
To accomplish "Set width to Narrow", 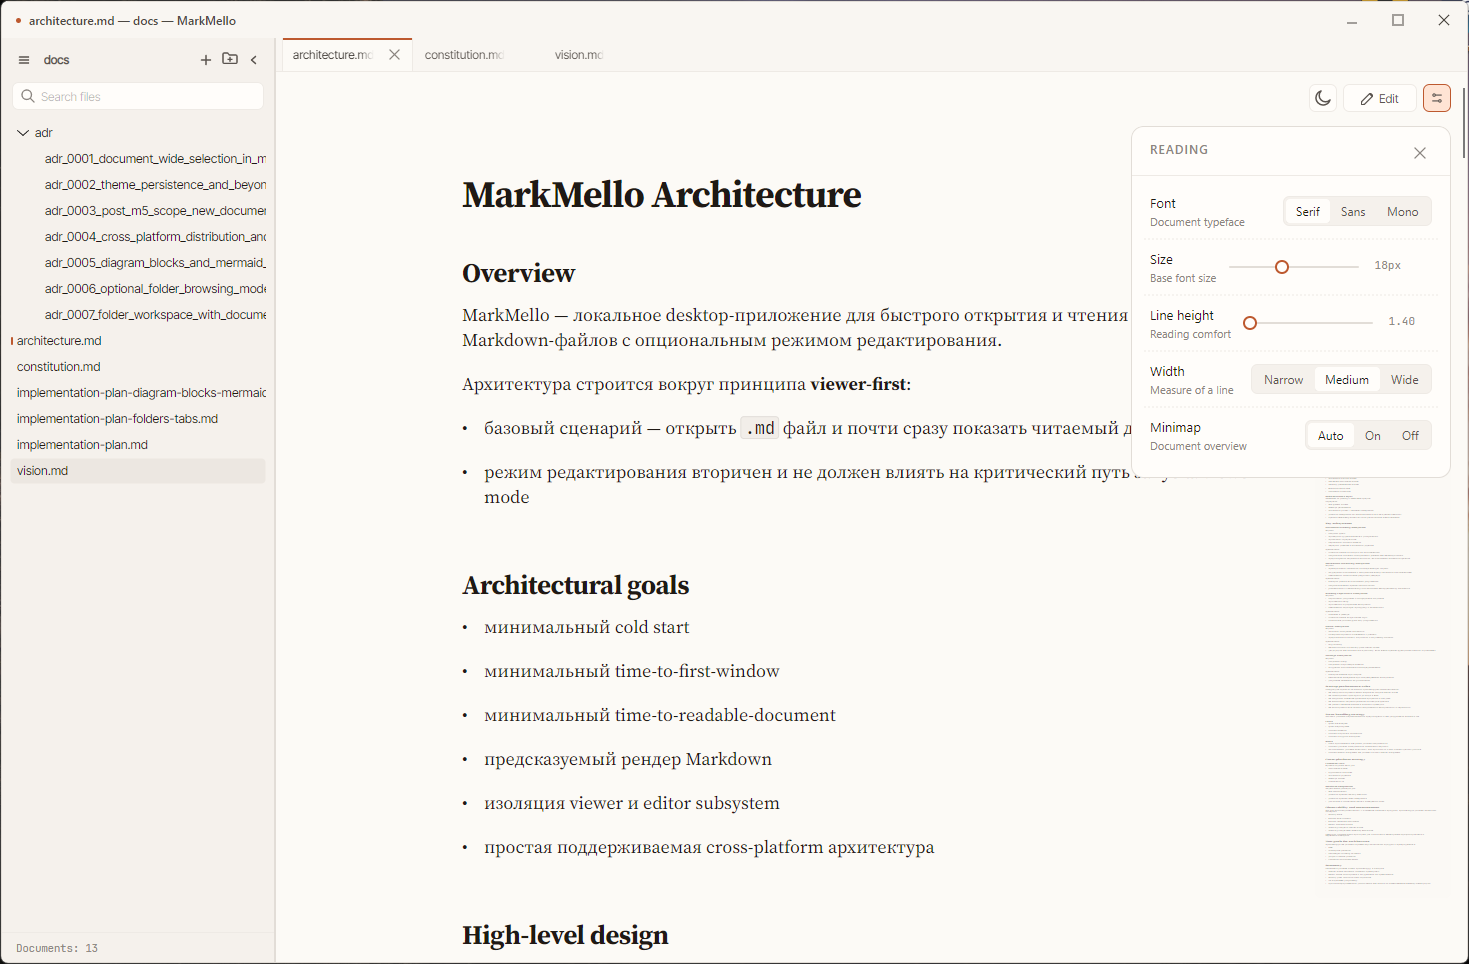I will [1283, 380].
